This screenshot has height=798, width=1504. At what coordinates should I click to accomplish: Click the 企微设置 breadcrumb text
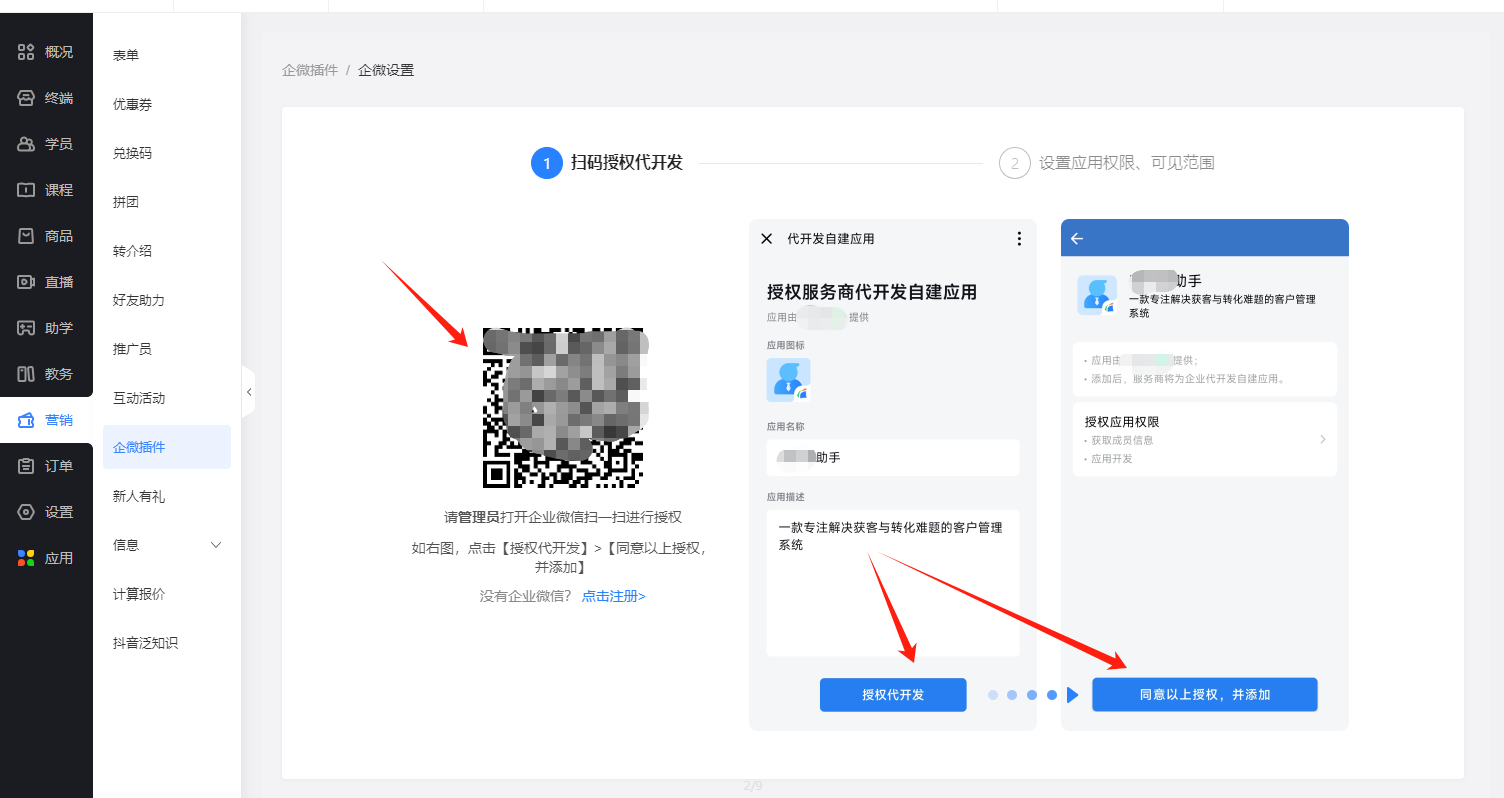click(386, 70)
